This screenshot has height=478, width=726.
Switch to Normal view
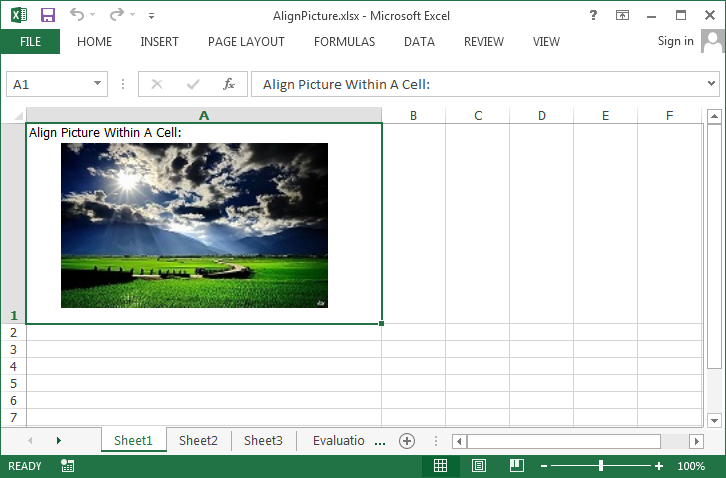click(440, 466)
